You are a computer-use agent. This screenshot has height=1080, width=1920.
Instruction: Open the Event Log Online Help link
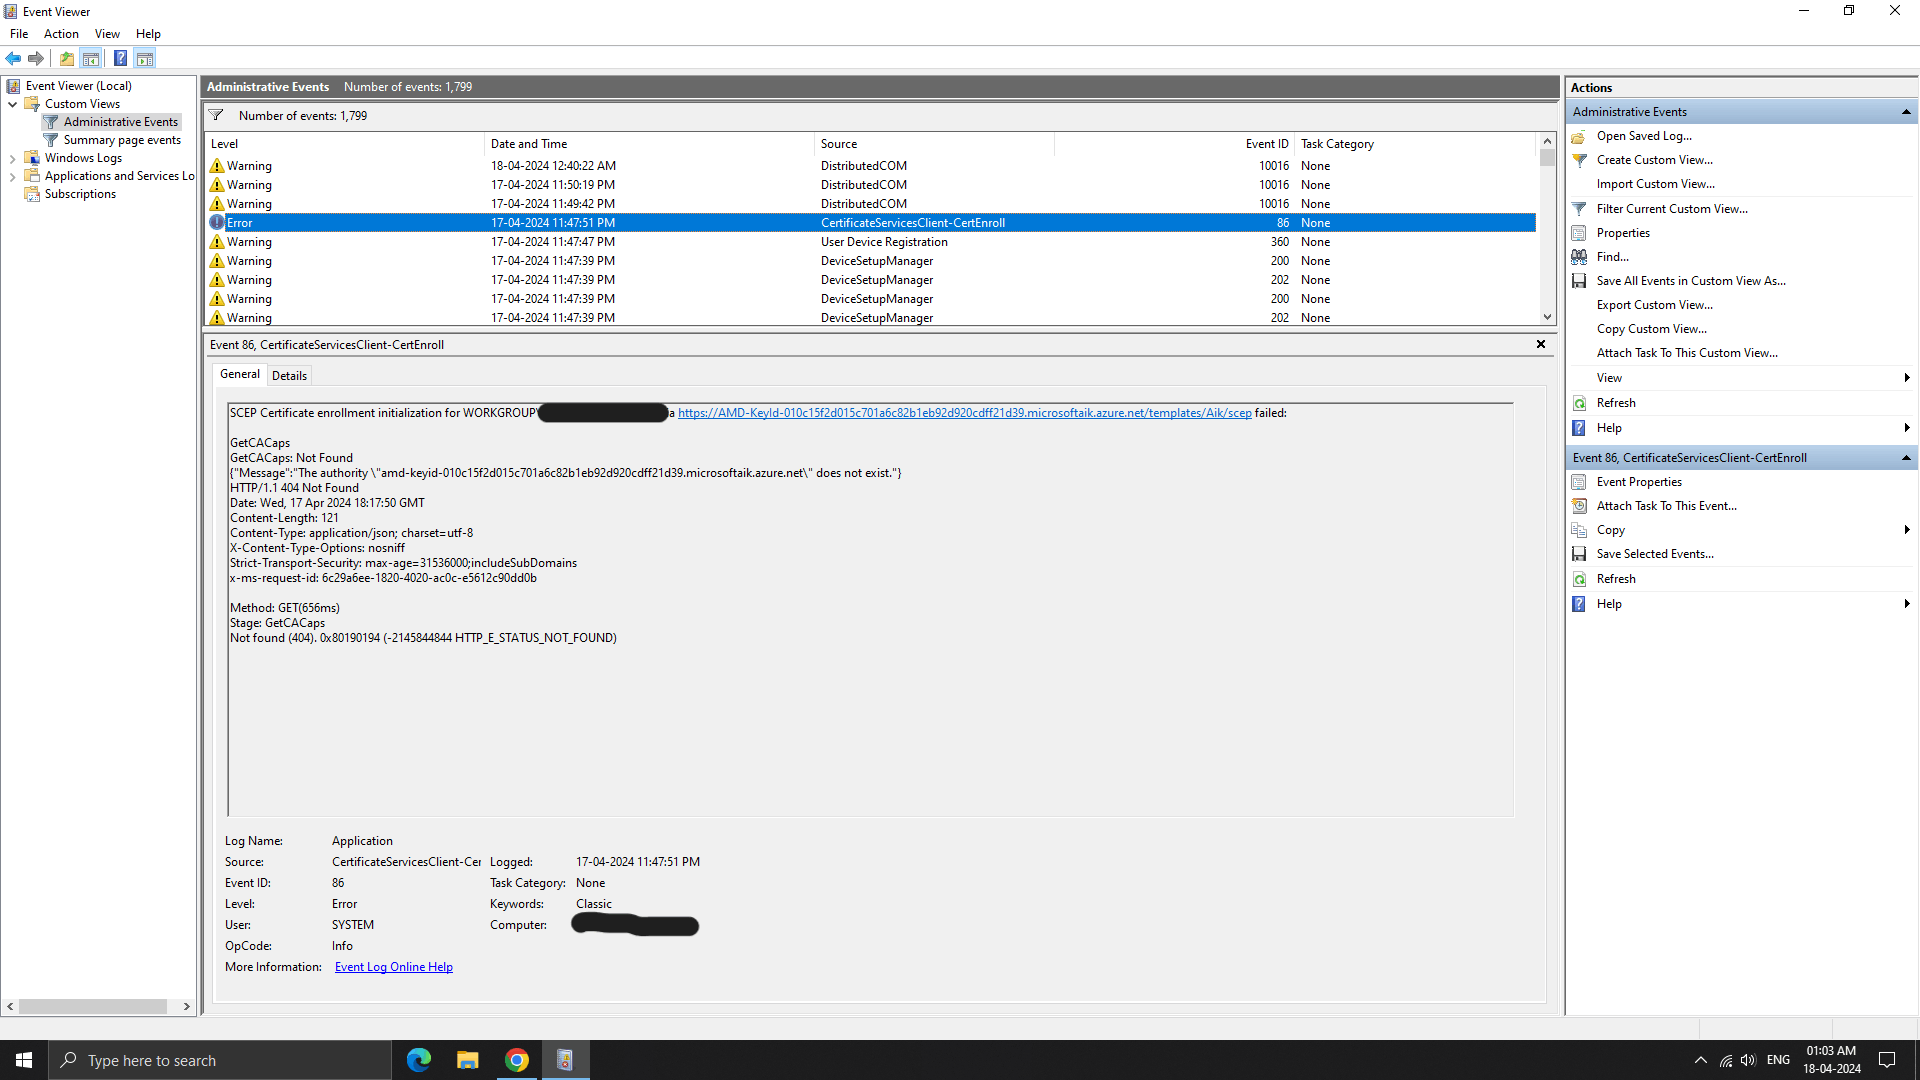point(393,967)
